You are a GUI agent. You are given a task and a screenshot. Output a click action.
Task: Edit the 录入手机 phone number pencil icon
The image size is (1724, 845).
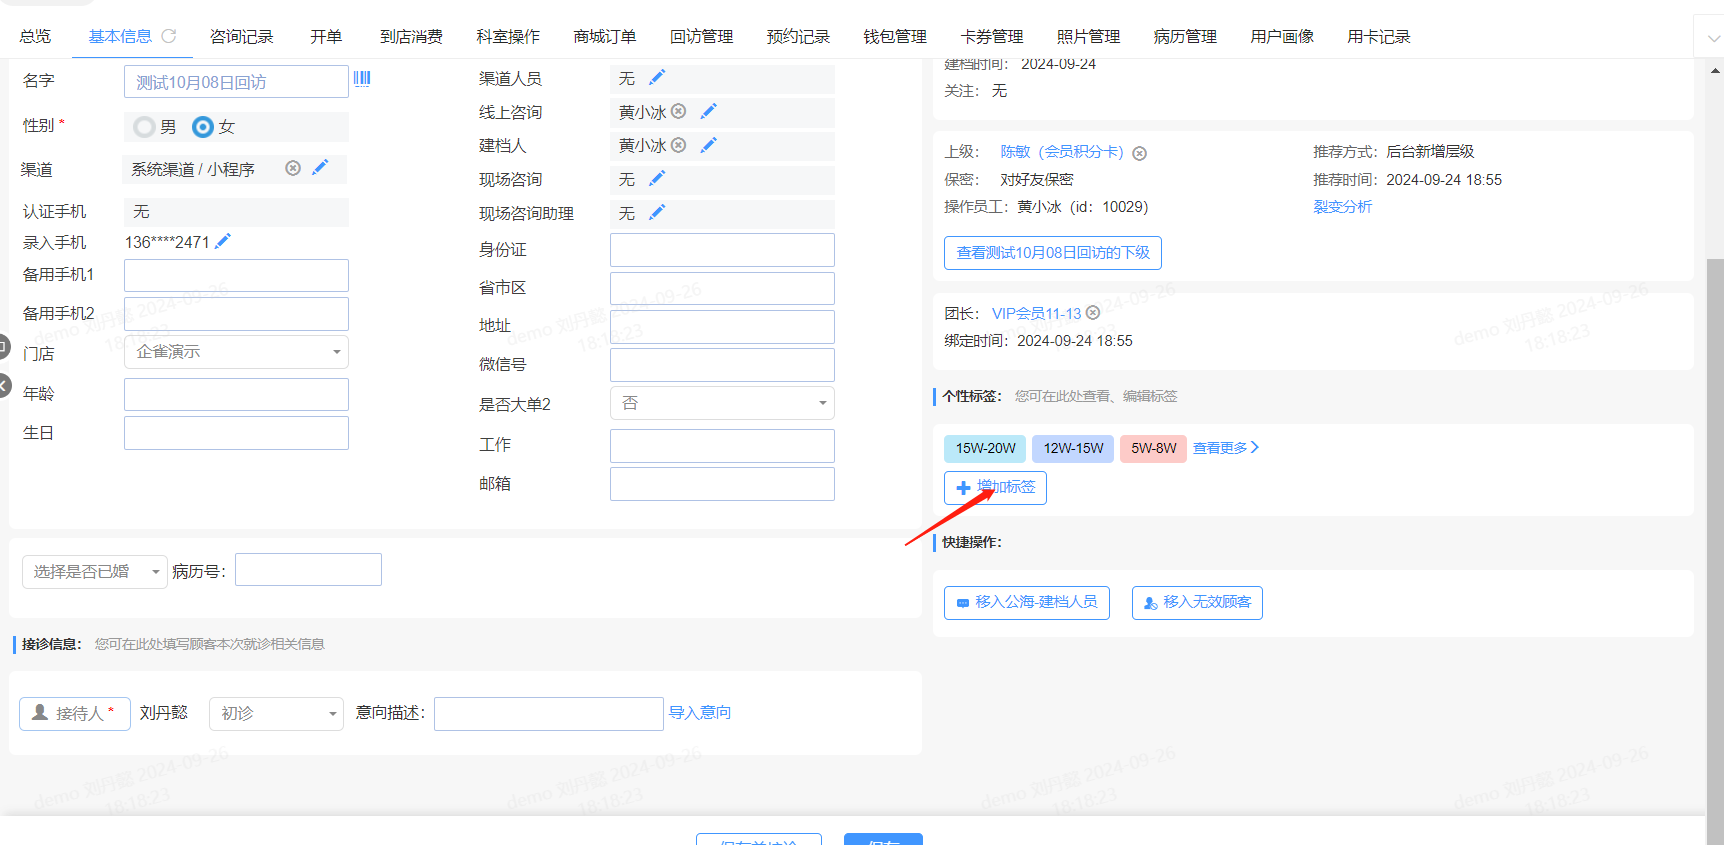tap(223, 241)
